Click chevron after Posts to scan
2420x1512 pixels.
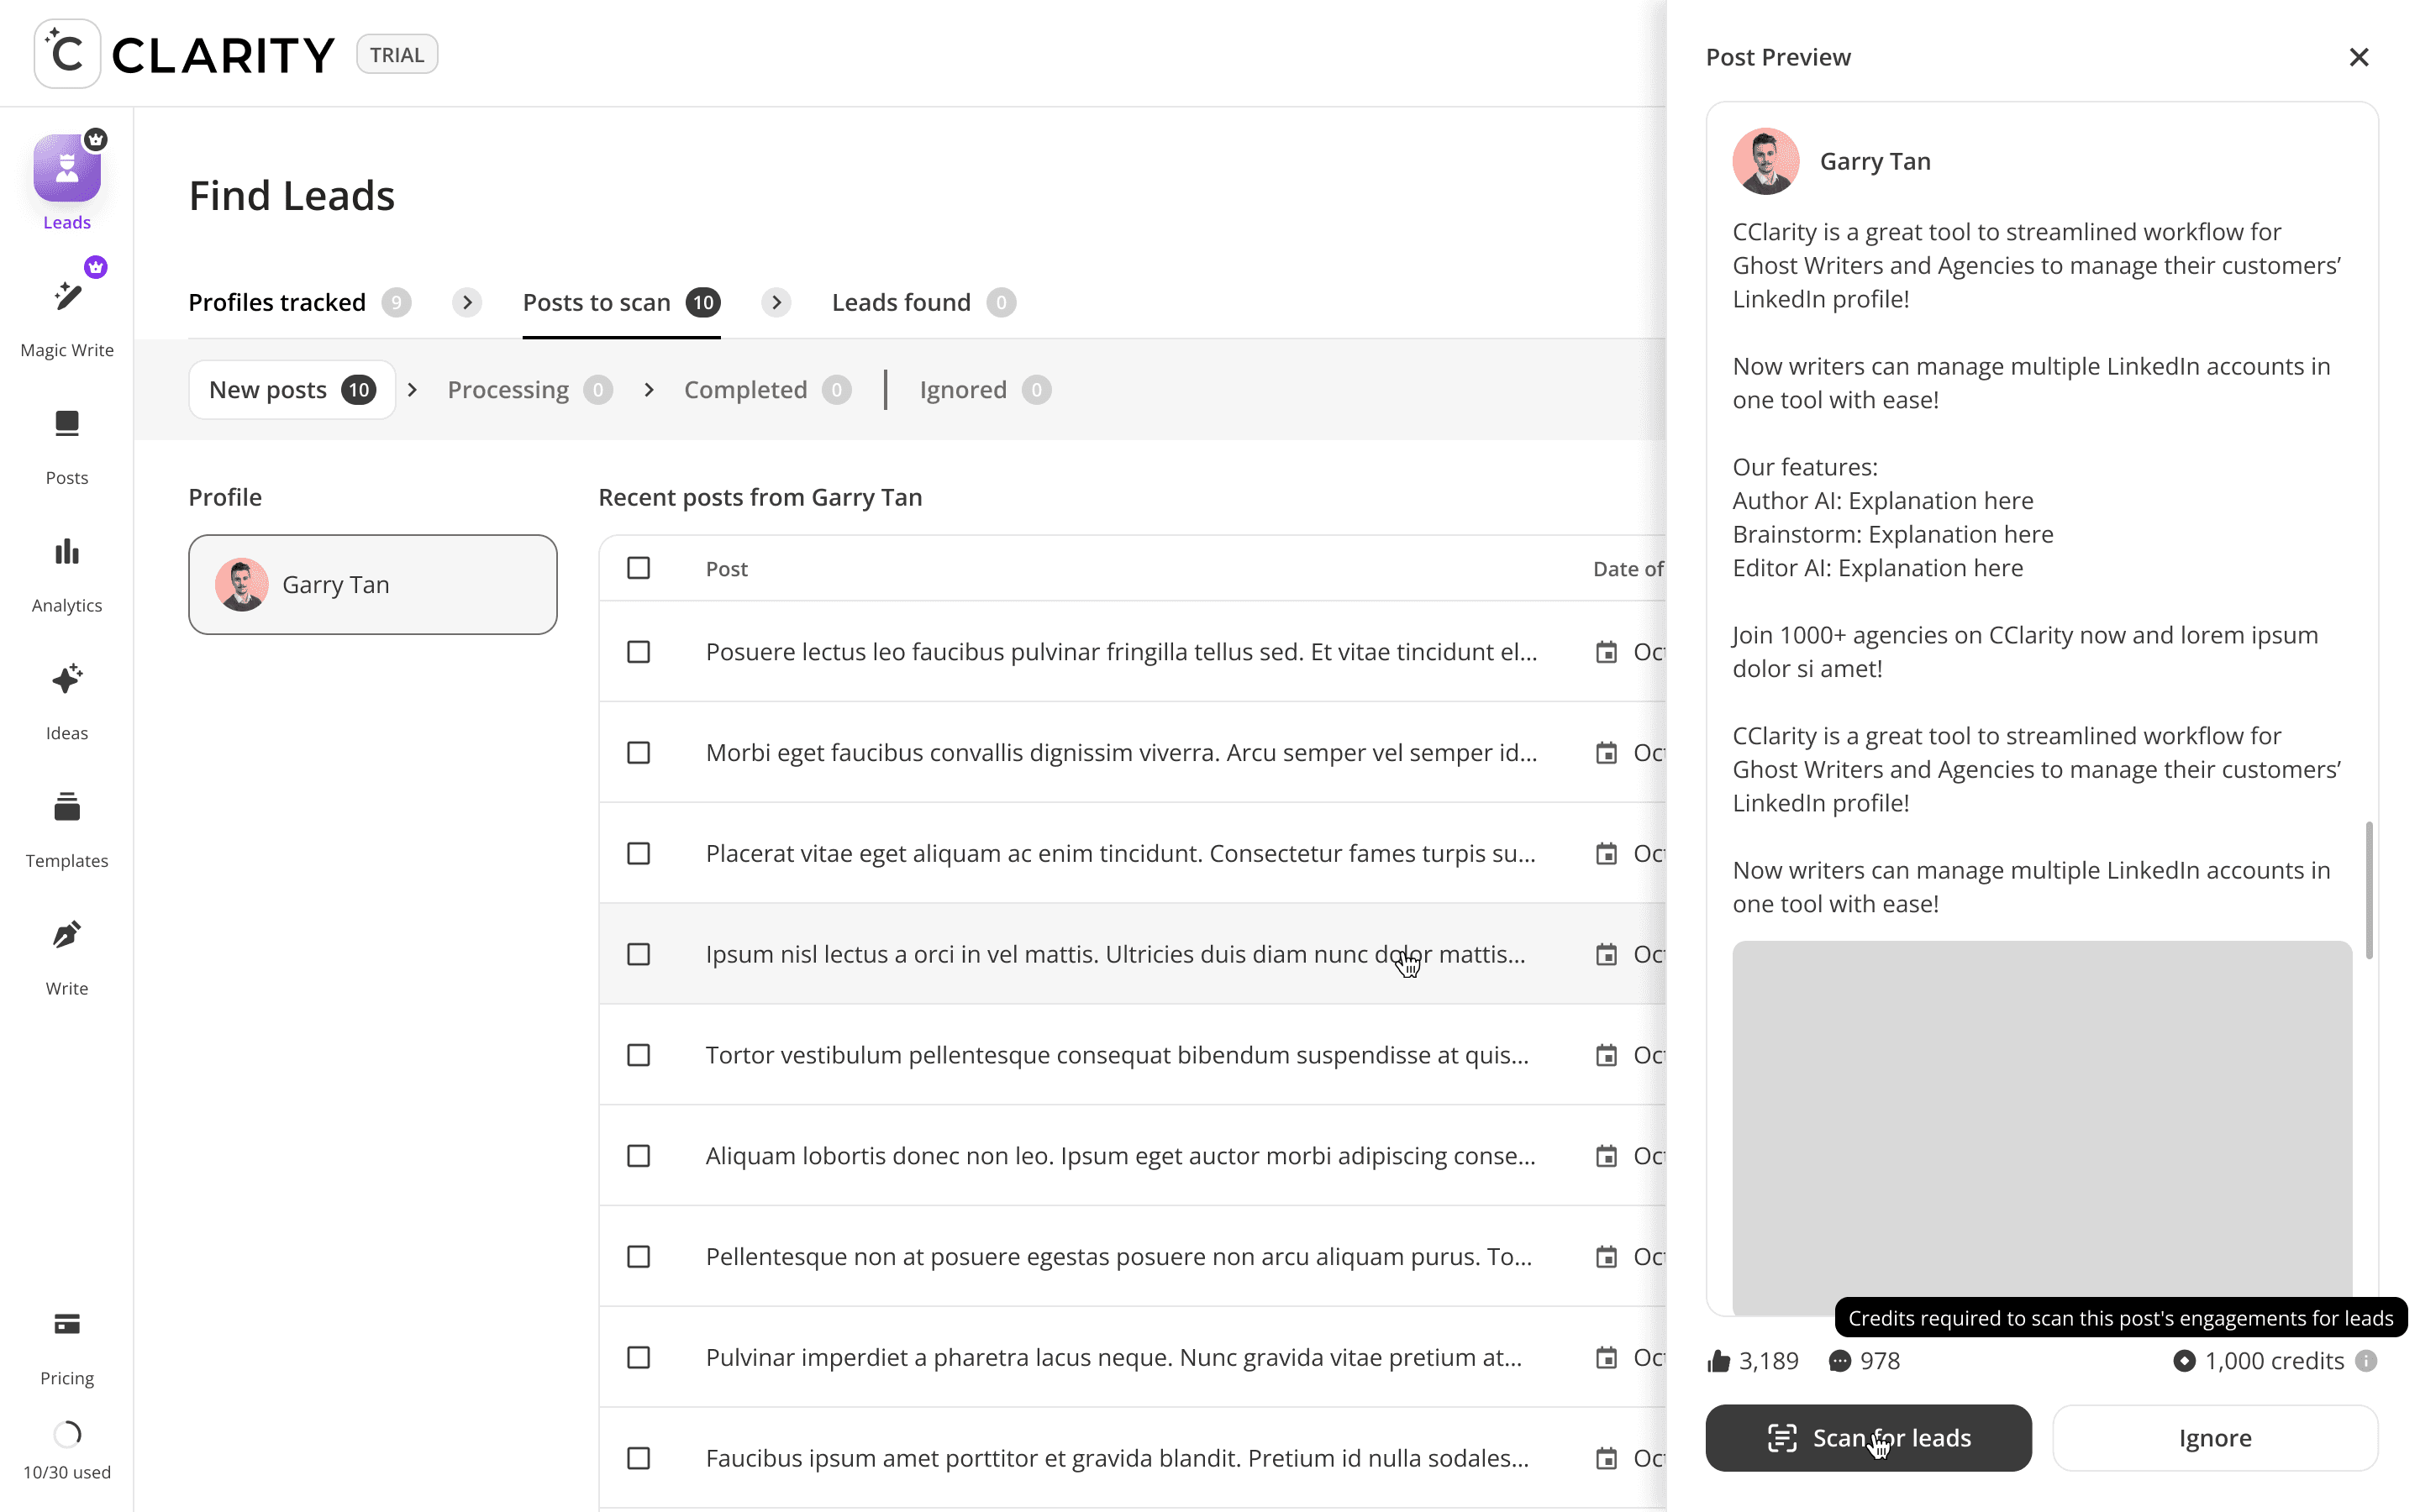click(x=776, y=302)
